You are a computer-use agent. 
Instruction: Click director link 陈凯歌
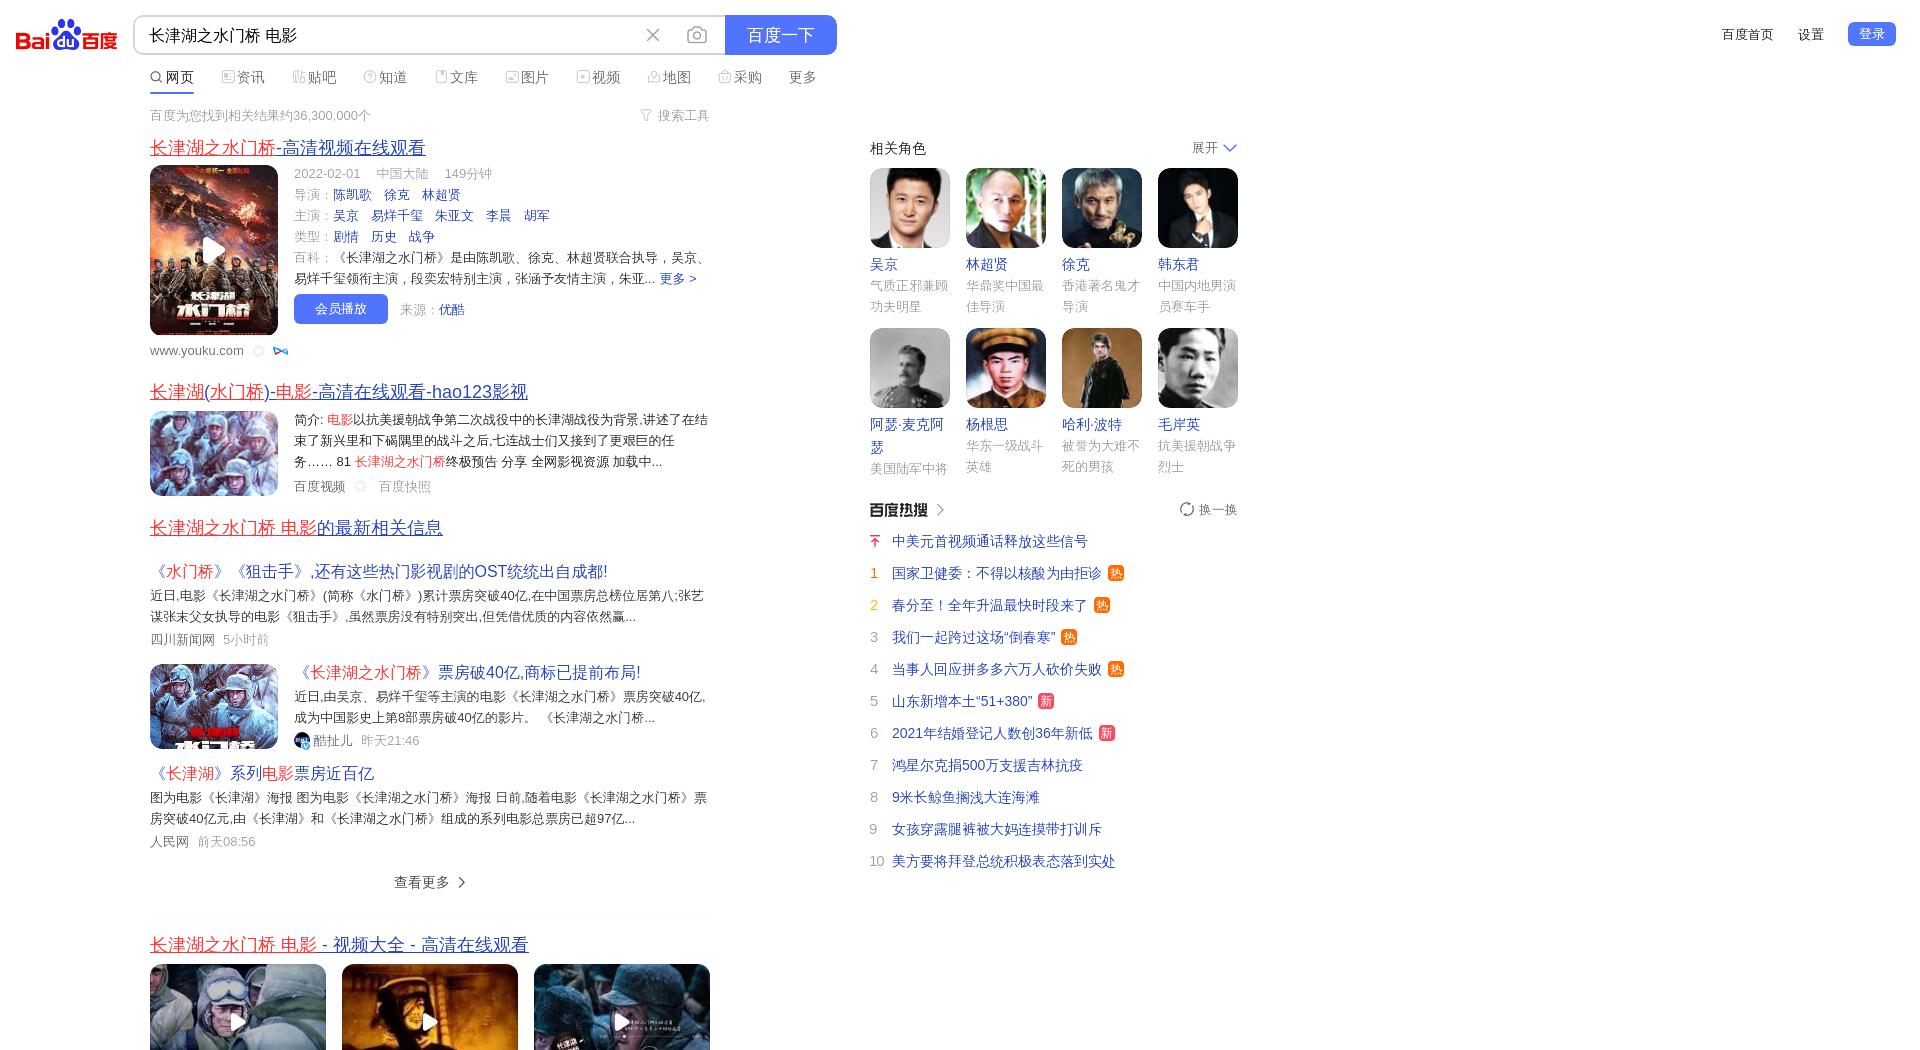pos(352,195)
